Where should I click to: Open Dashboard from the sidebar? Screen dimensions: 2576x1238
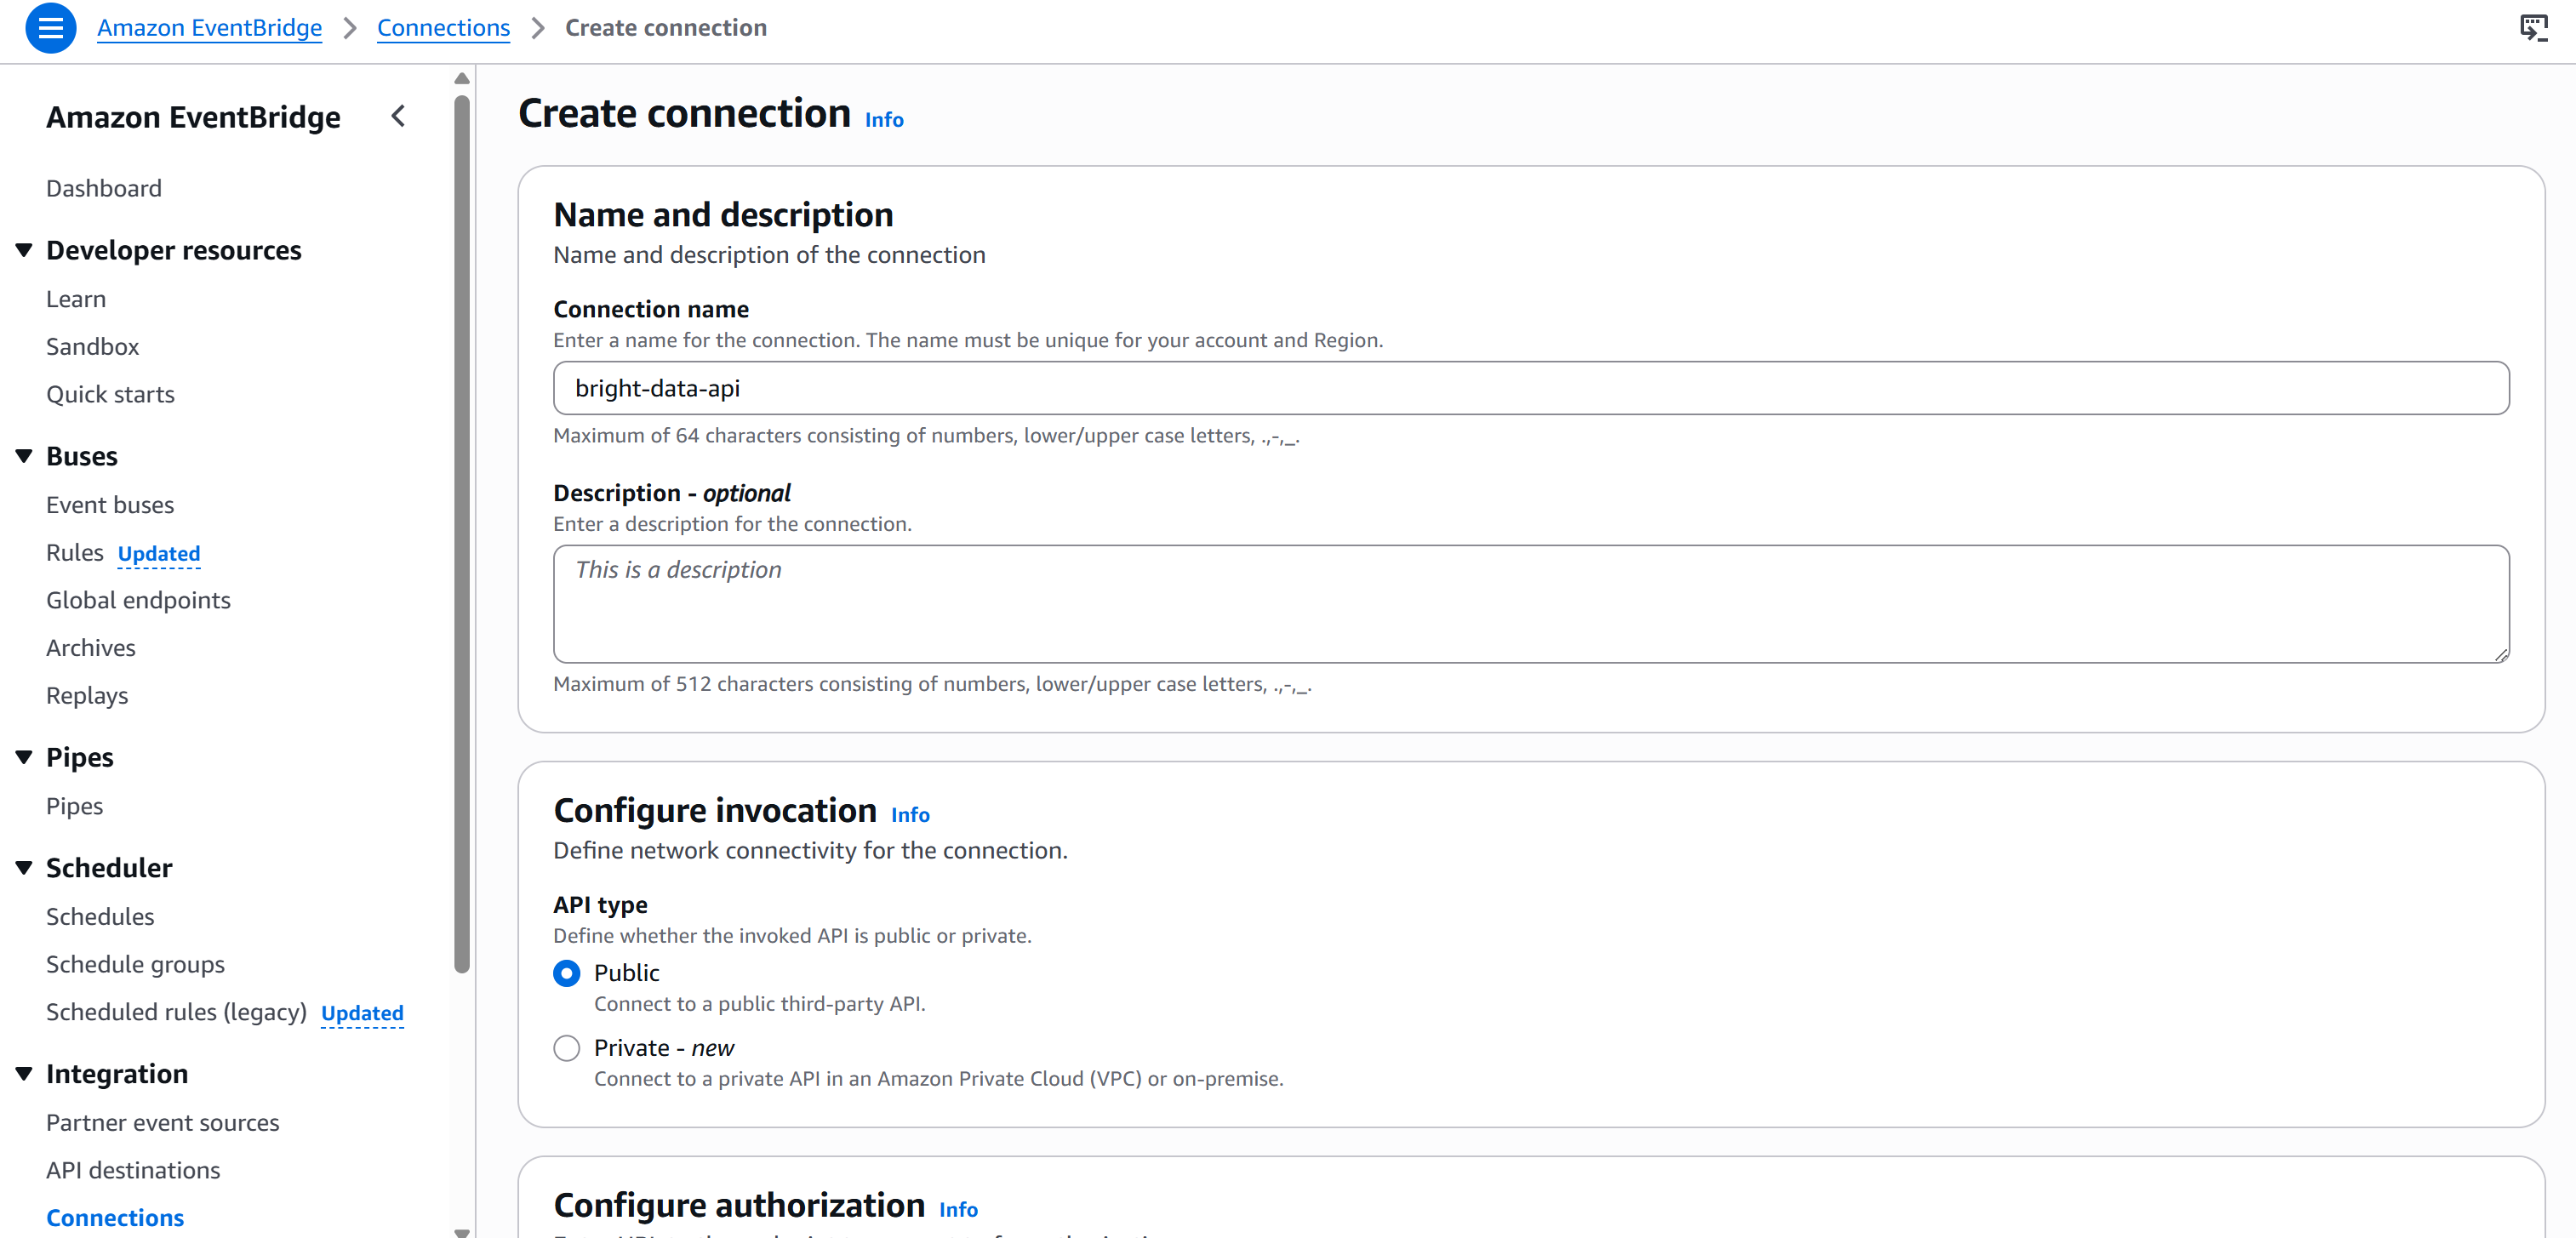(x=104, y=187)
